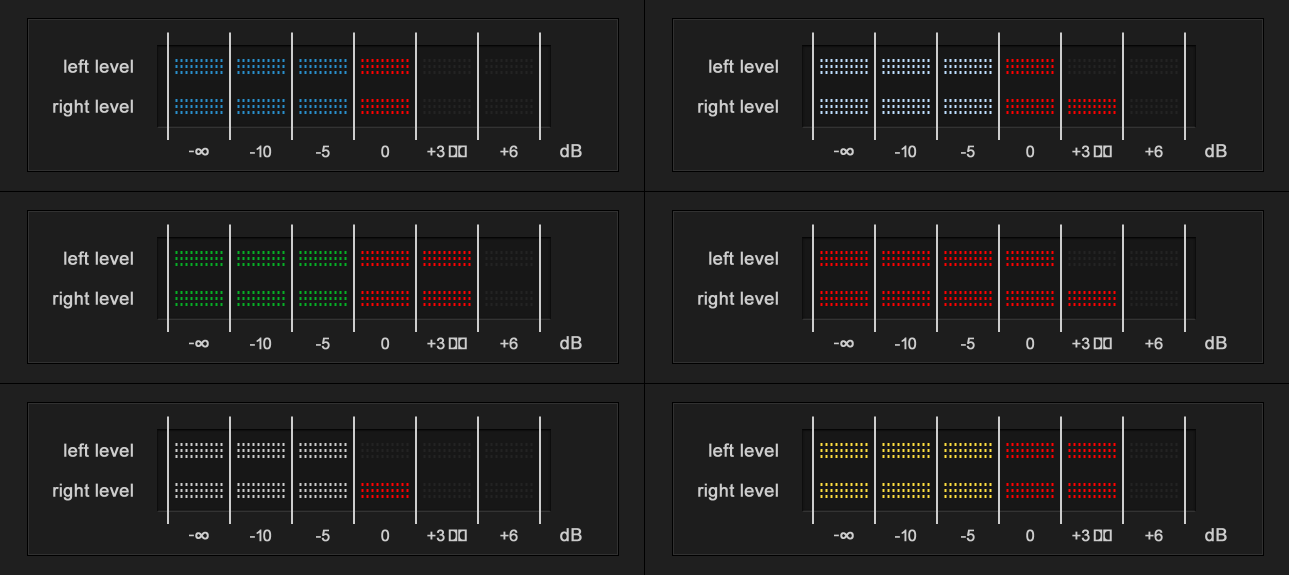Select the -∞ scale label under the green meter

198,344
